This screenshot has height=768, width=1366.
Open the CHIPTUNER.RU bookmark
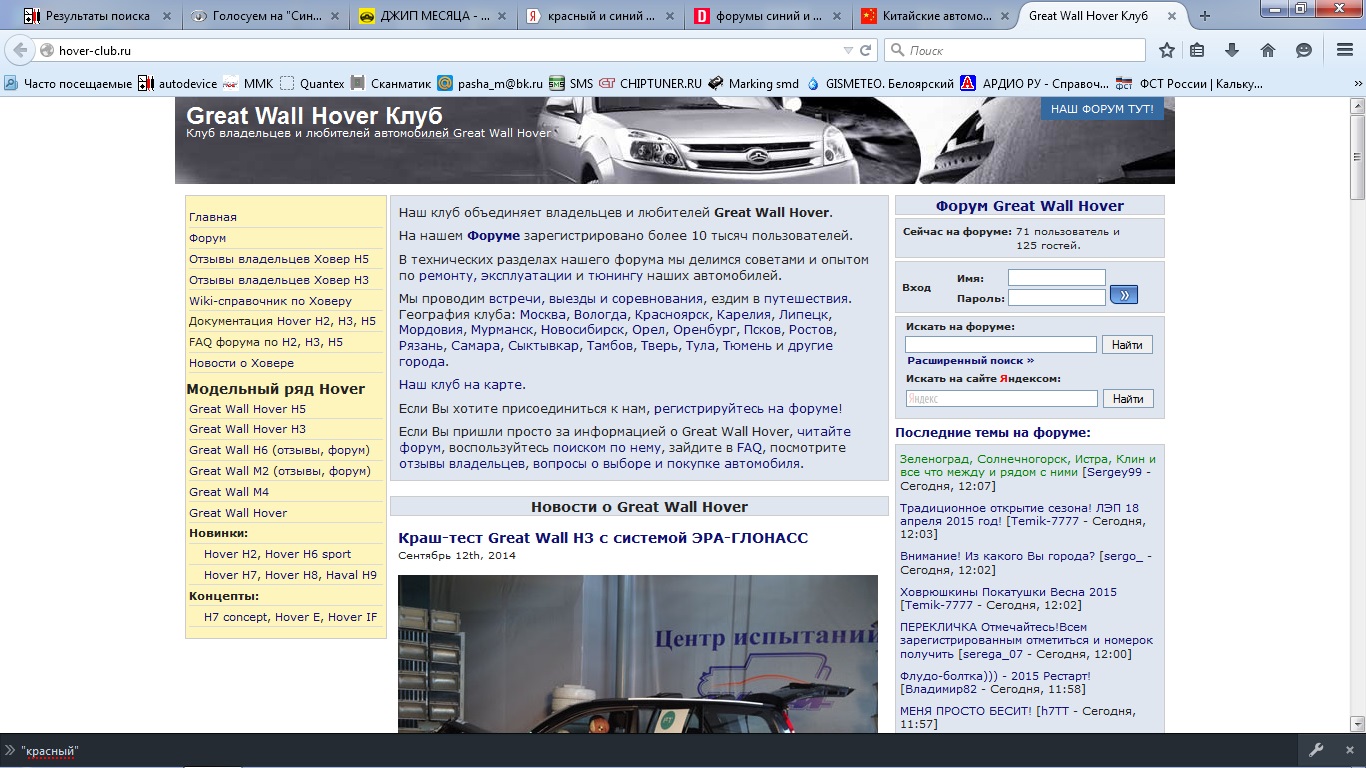(x=651, y=84)
